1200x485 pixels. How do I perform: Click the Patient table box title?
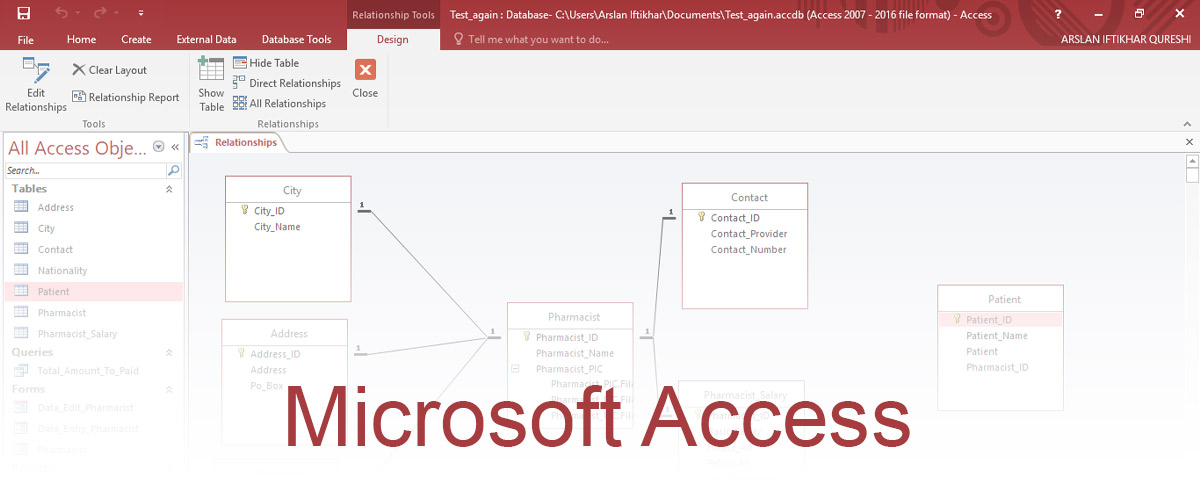tap(1000, 299)
